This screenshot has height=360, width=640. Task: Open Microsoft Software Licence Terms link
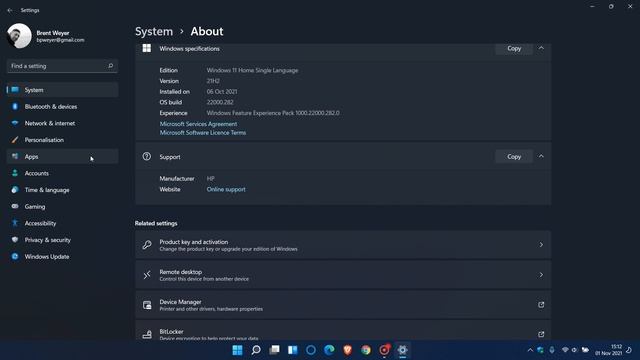(203, 133)
